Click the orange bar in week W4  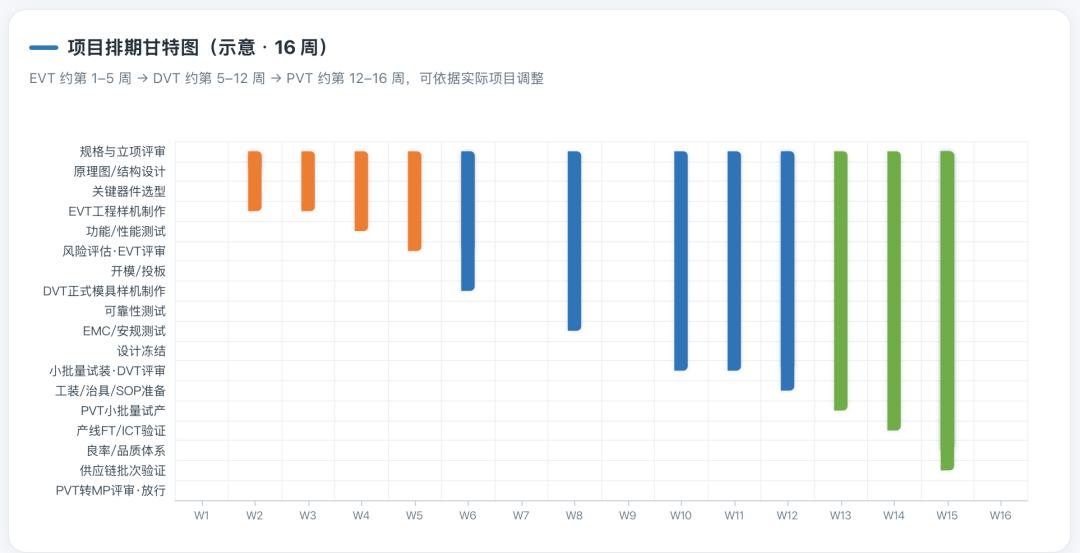click(362, 191)
